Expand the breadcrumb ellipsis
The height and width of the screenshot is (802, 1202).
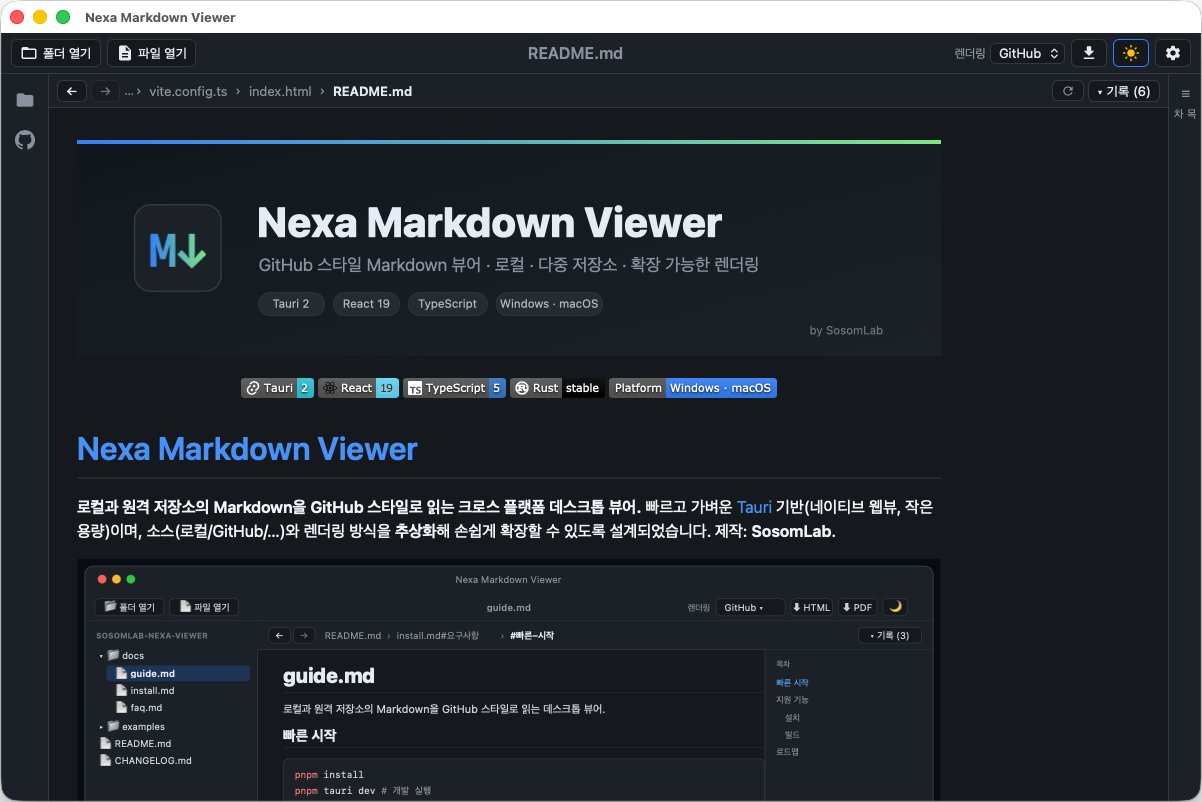click(129, 91)
